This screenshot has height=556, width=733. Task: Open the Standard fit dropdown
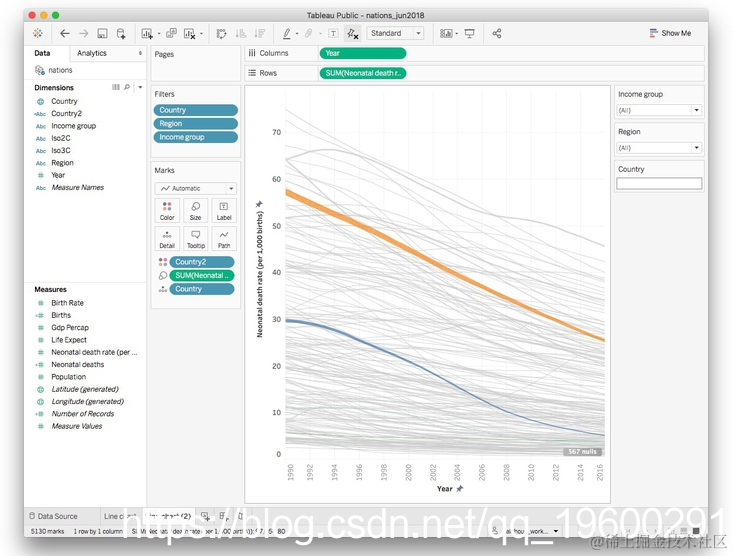395,33
